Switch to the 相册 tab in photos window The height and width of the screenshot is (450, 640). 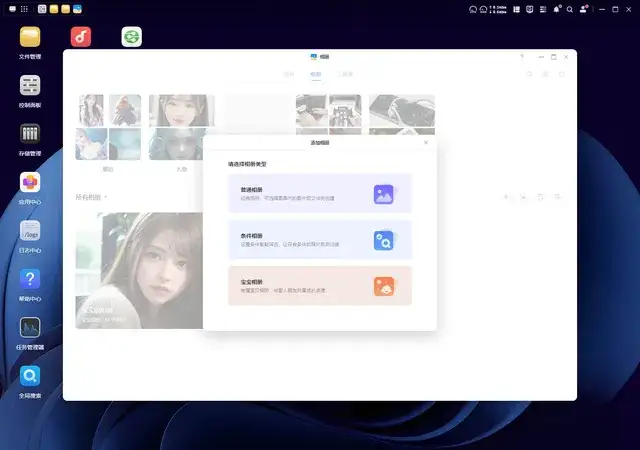(x=316, y=74)
